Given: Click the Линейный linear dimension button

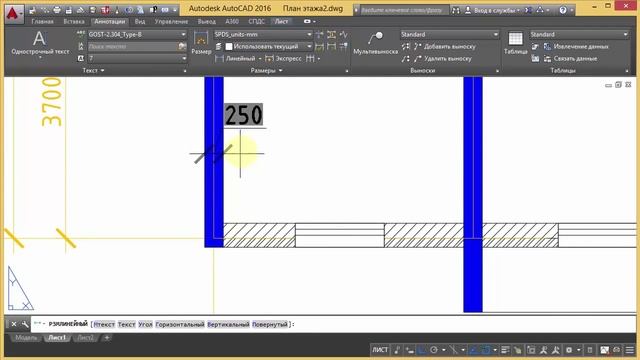Looking at the screenshot, I should coord(236,59).
